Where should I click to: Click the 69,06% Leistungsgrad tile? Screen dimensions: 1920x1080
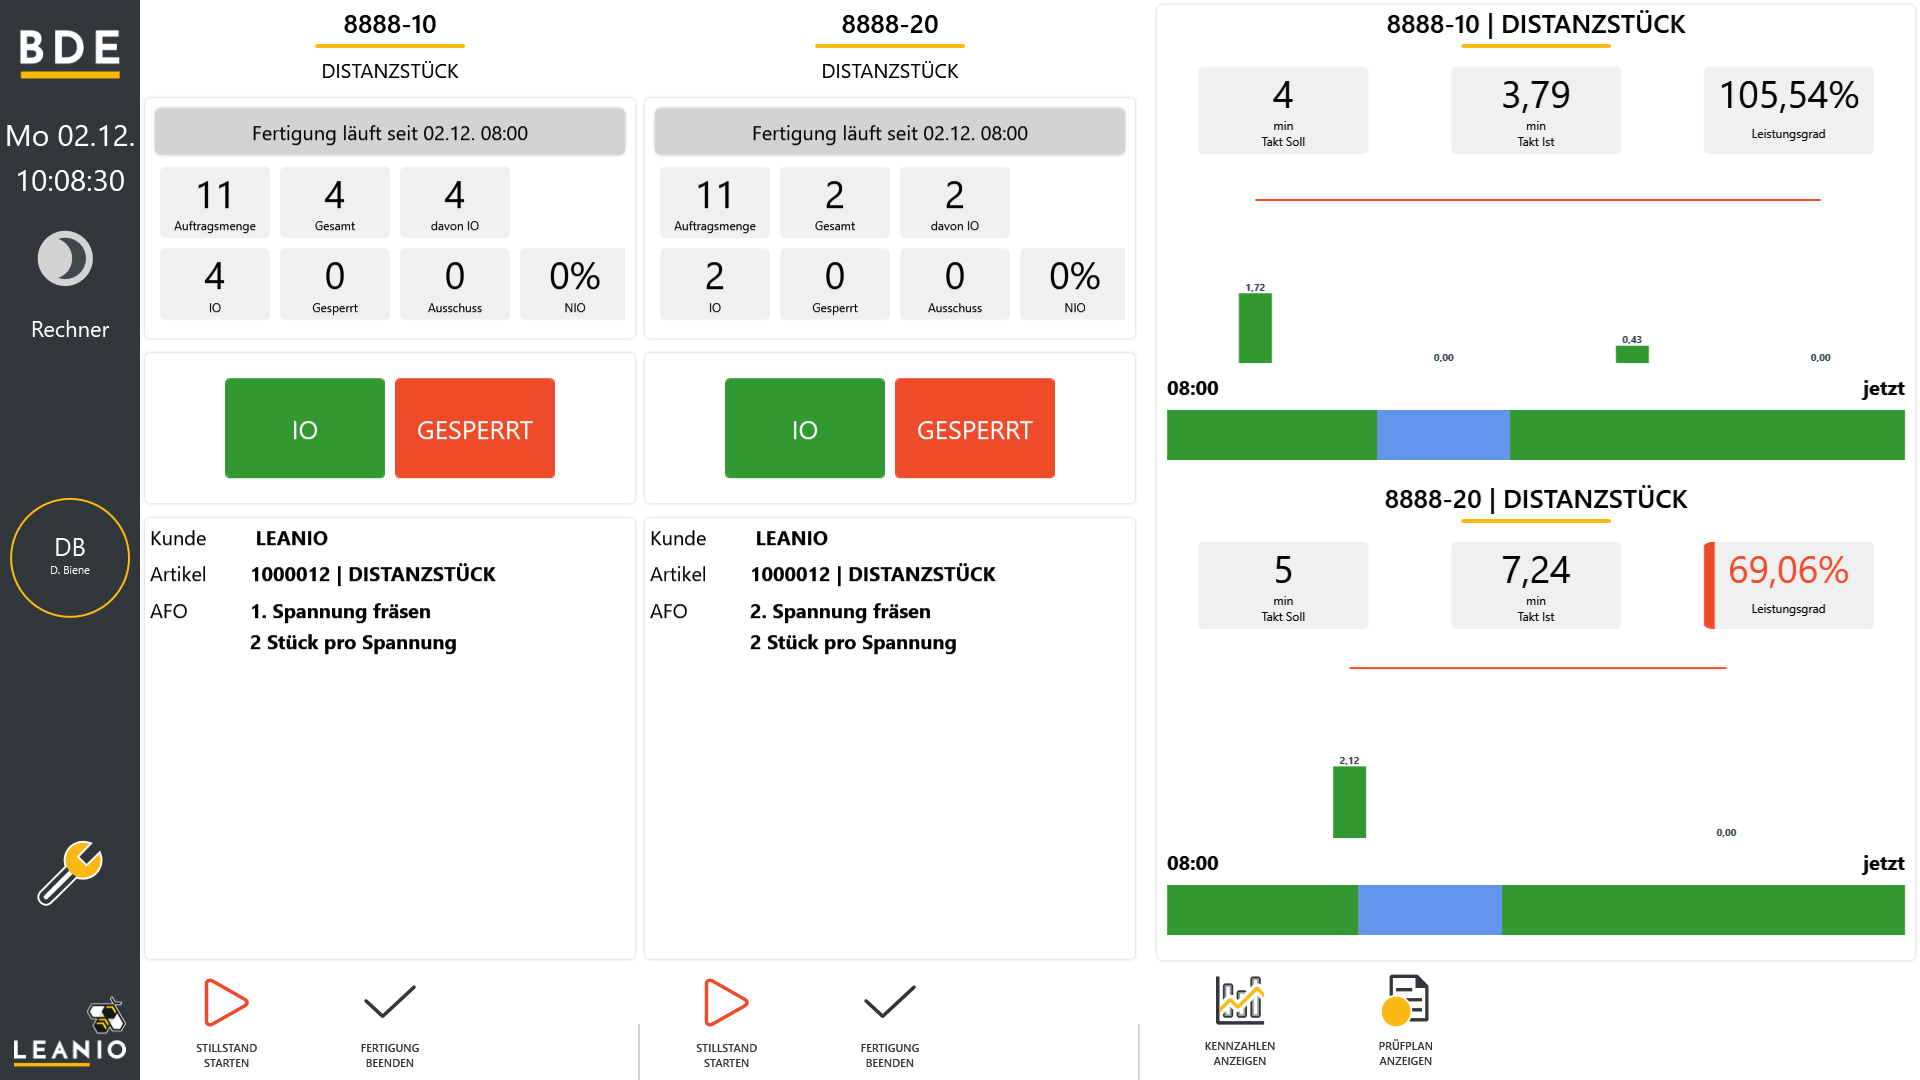[x=1788, y=585]
